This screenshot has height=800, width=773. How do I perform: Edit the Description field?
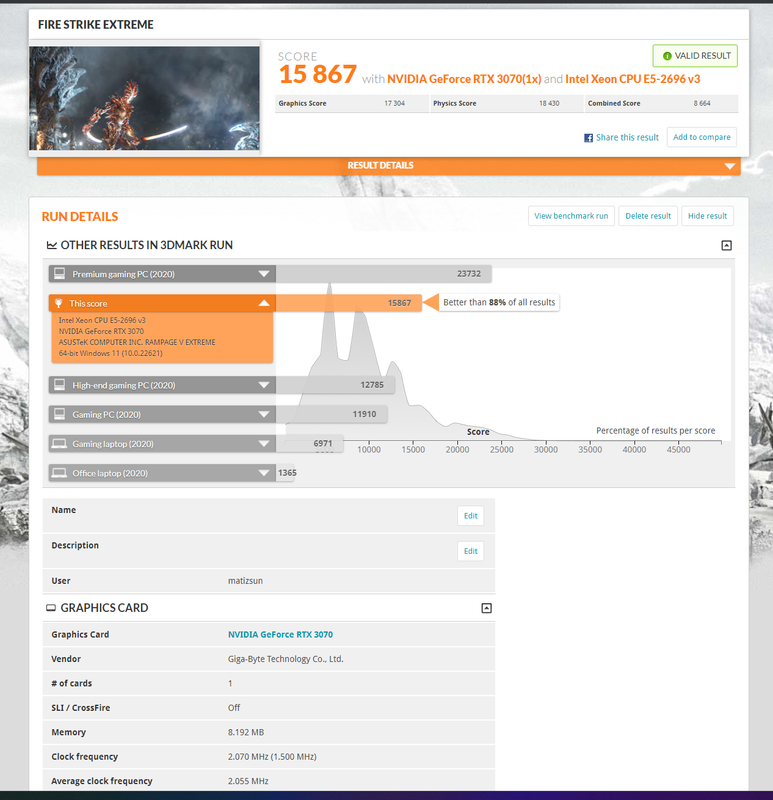tap(470, 551)
